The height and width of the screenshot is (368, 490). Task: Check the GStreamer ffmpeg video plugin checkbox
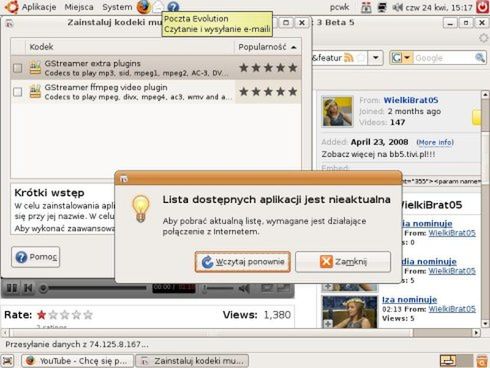(x=18, y=92)
